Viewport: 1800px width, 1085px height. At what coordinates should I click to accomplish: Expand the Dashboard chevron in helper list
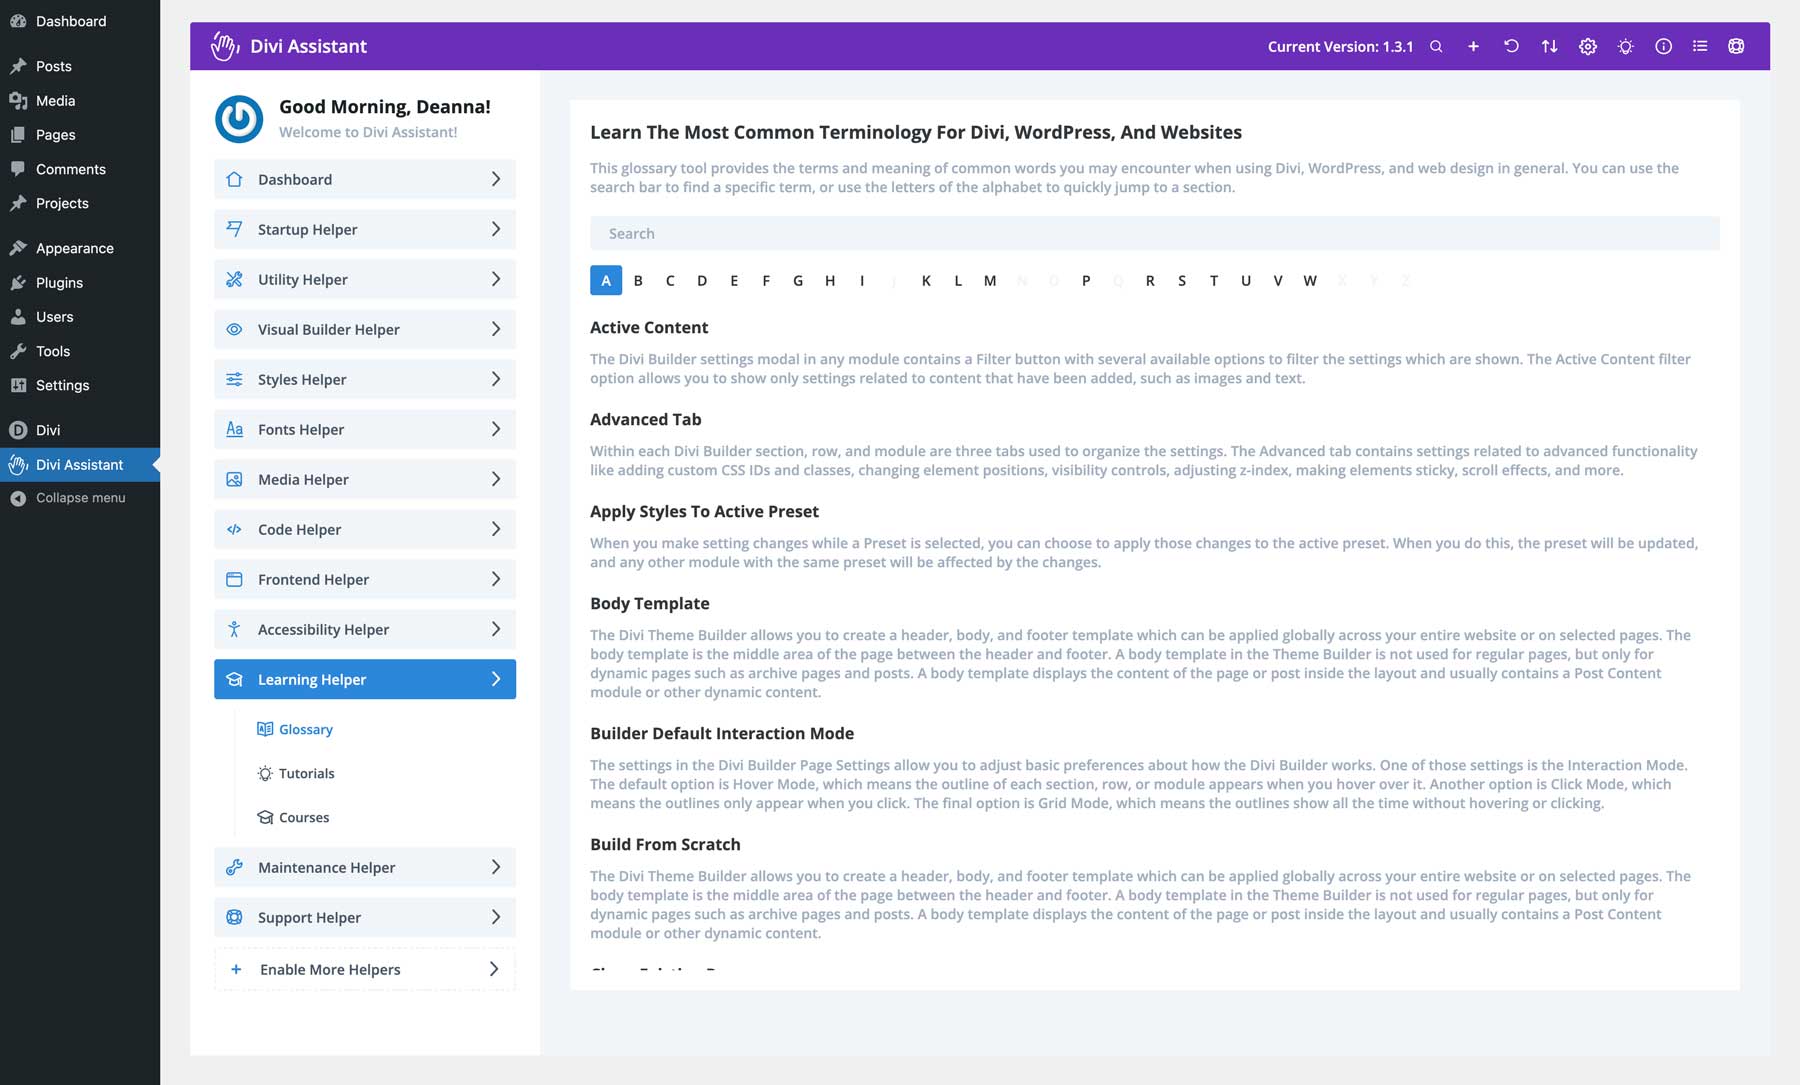coord(496,179)
